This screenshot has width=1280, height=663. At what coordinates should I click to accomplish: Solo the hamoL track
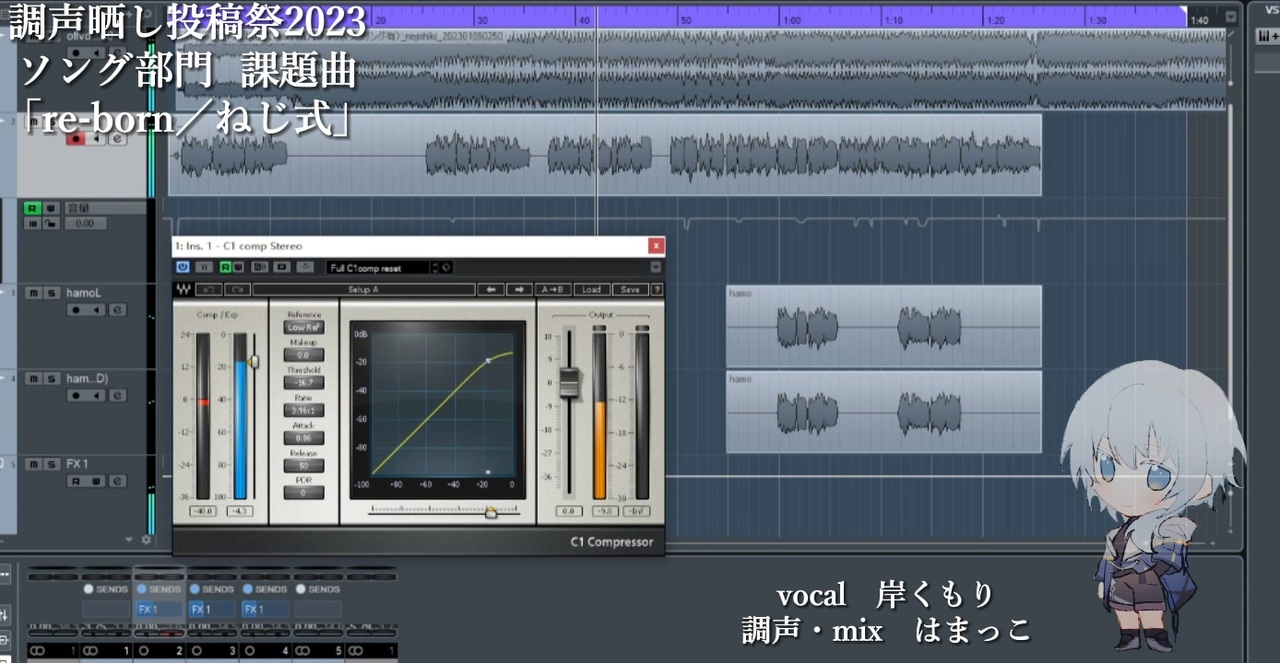51,293
